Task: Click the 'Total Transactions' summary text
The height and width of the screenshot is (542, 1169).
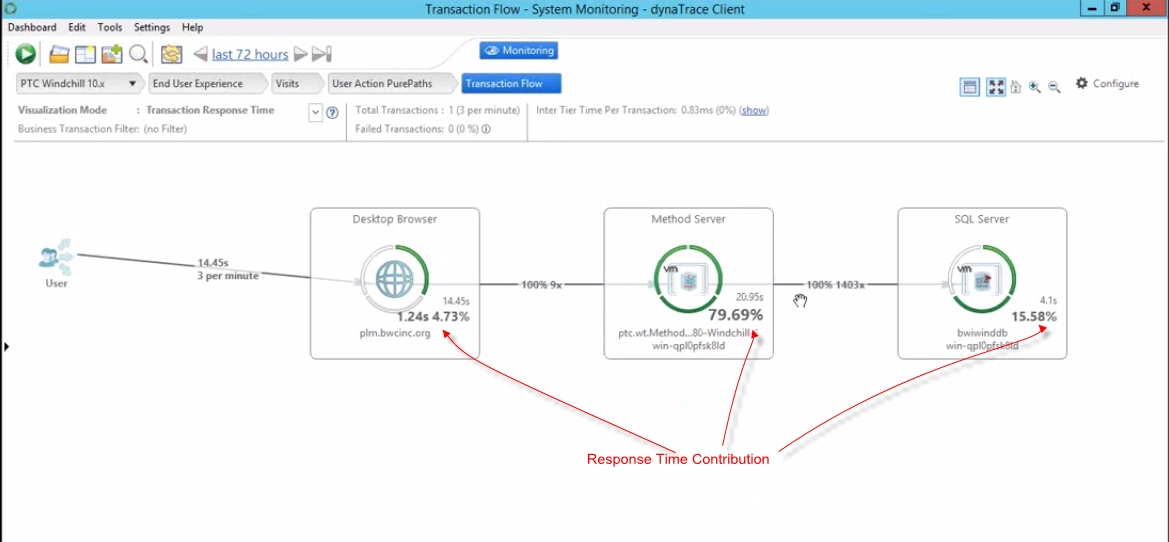Action: (x=438, y=110)
